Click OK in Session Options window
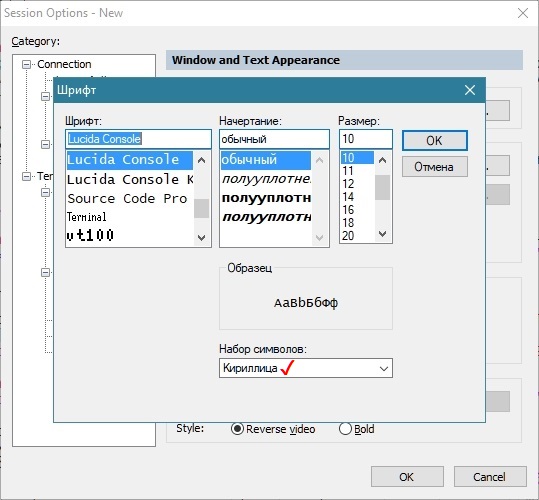Image resolution: width=539 pixels, height=500 pixels. pos(407,477)
